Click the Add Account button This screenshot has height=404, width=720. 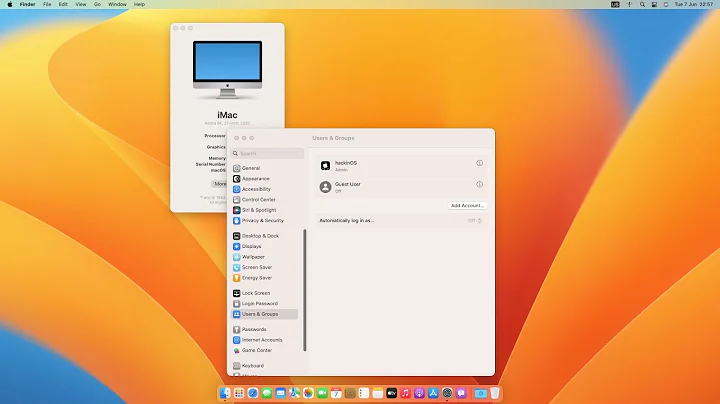coord(467,205)
